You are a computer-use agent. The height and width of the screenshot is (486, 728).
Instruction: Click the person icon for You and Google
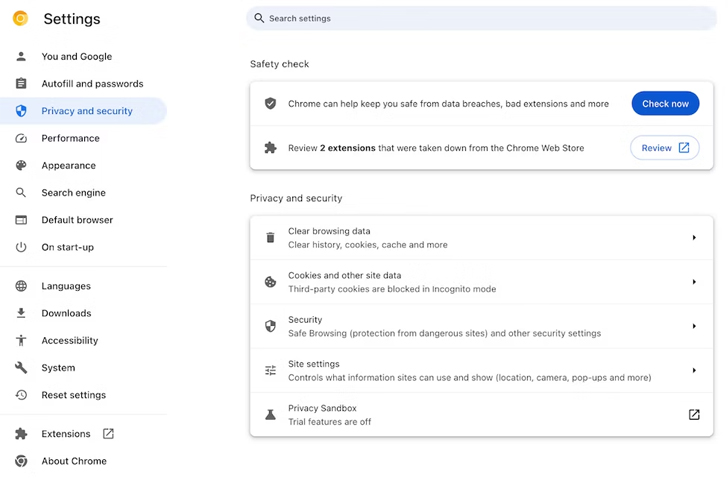(x=21, y=57)
